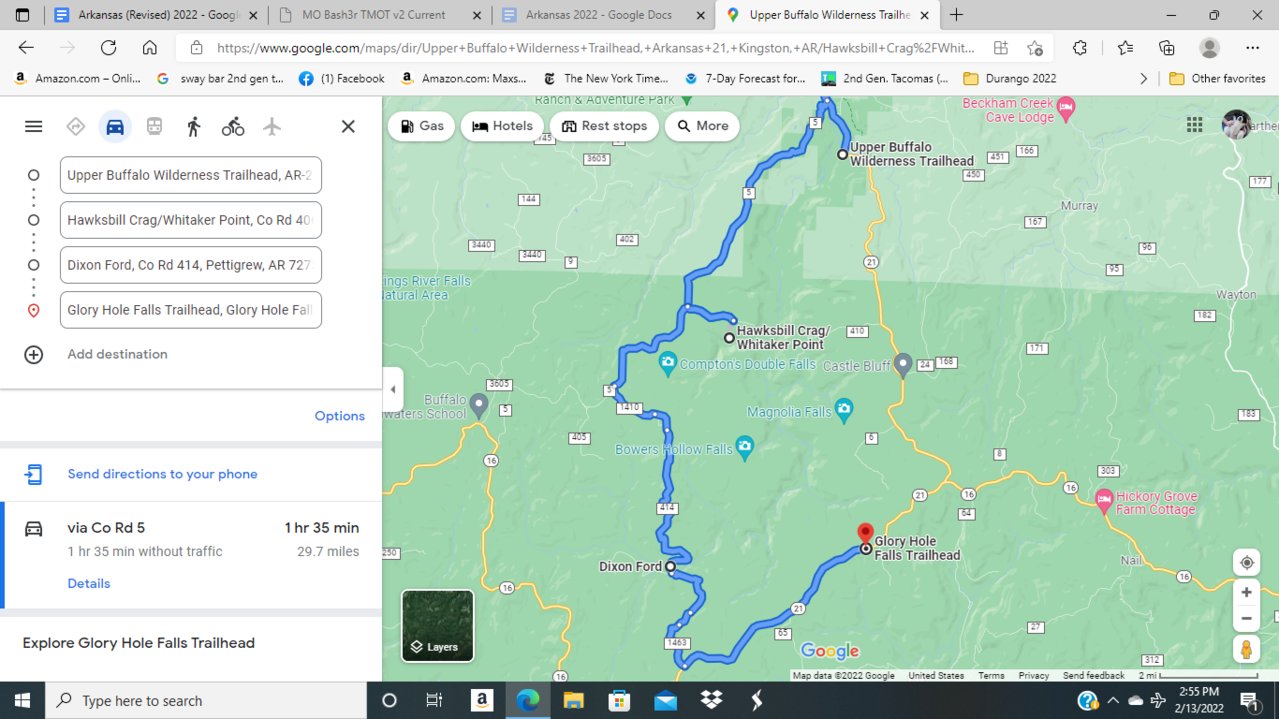Viewport: 1279px width, 719px height.
Task: Open the More search categories chip
Action: (702, 126)
